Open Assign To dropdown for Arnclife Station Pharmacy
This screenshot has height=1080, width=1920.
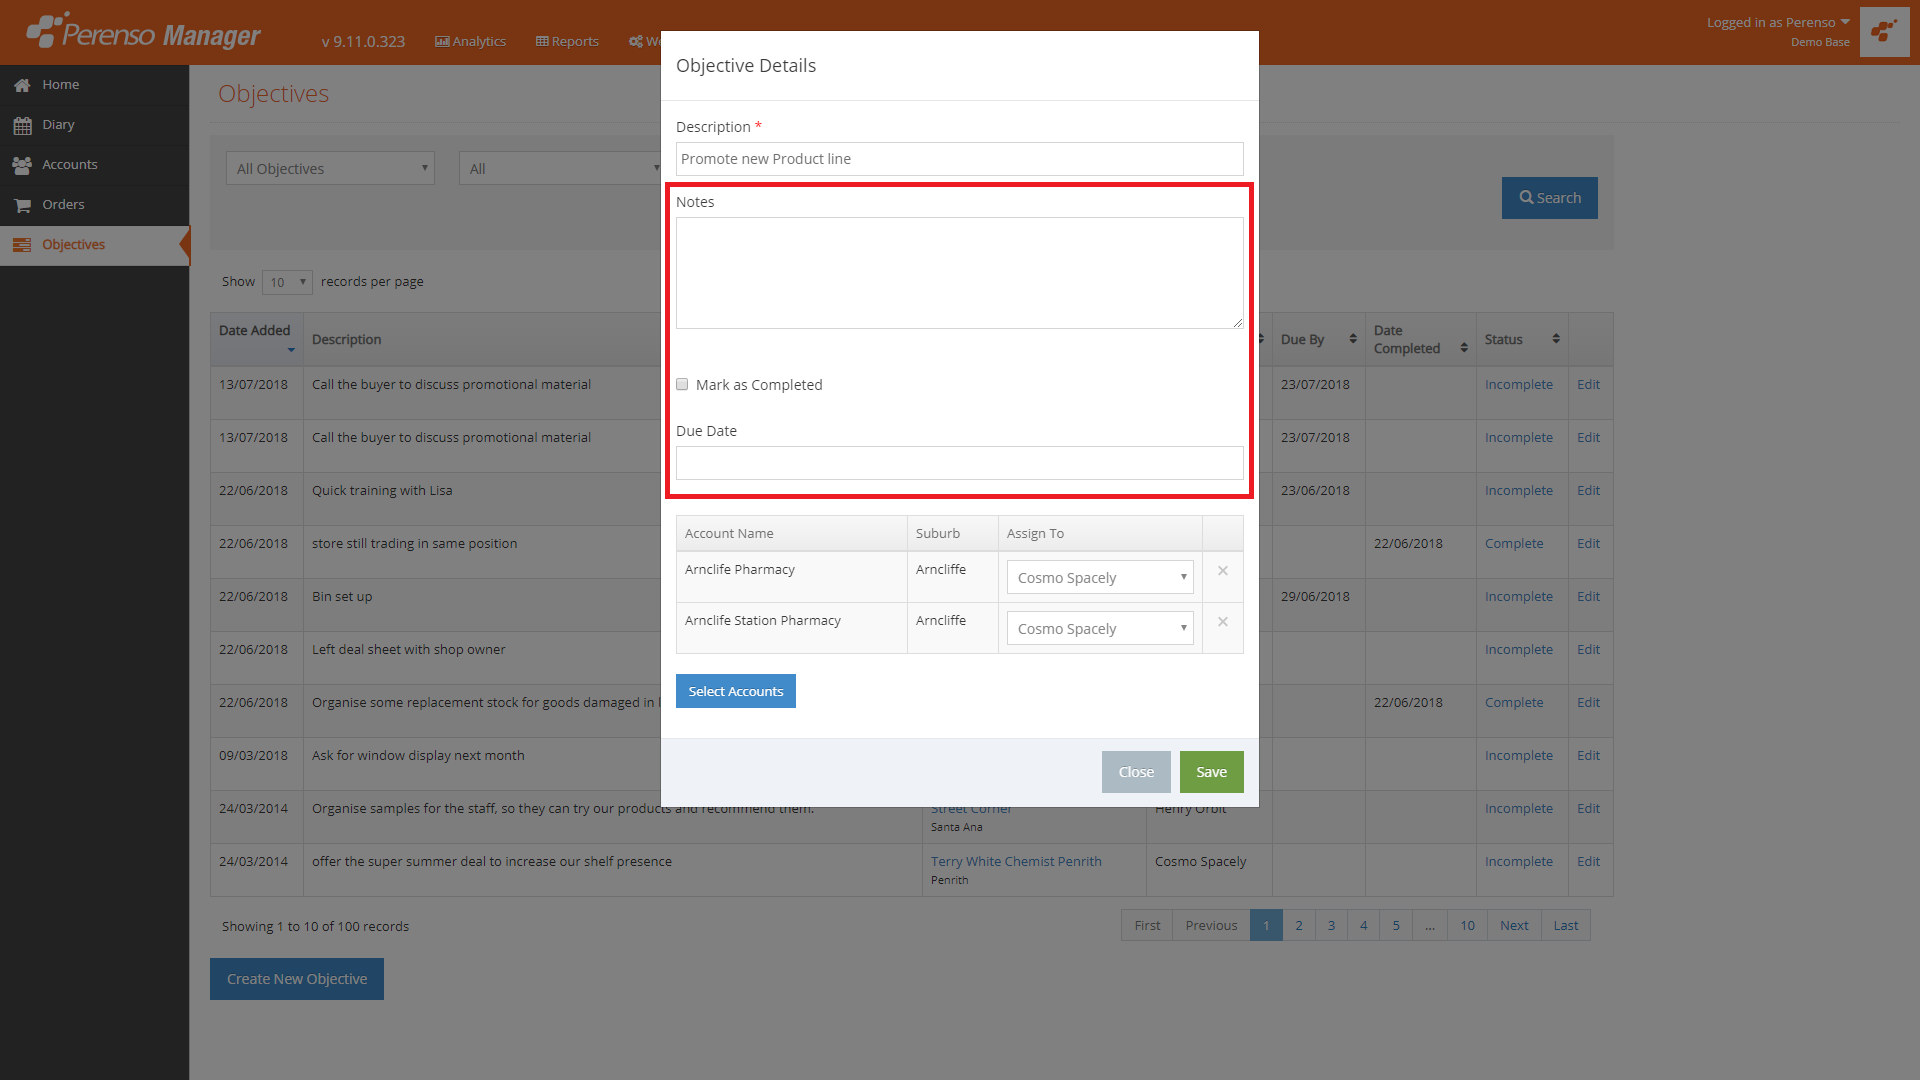coord(1100,629)
